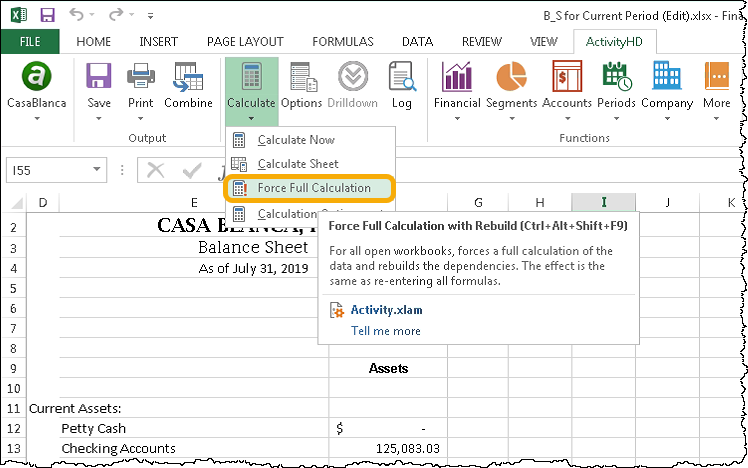Click the Drilldown ribbon icon

click(353, 76)
